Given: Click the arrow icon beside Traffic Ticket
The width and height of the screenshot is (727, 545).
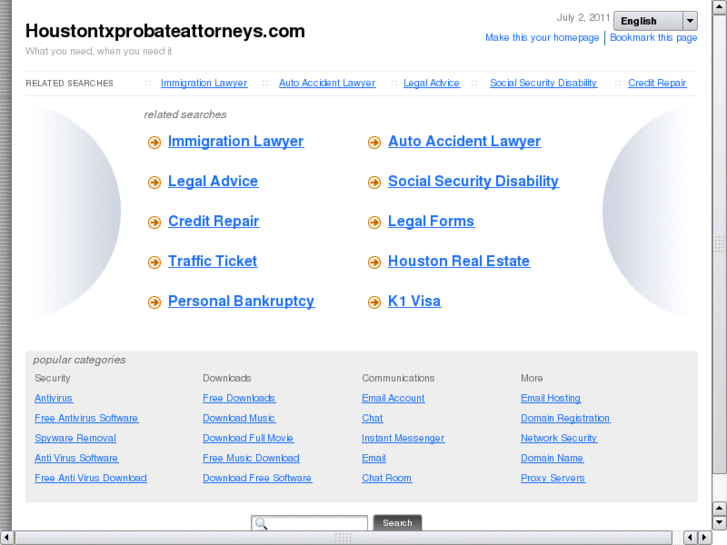Looking at the screenshot, I should pyautogui.click(x=154, y=263).
